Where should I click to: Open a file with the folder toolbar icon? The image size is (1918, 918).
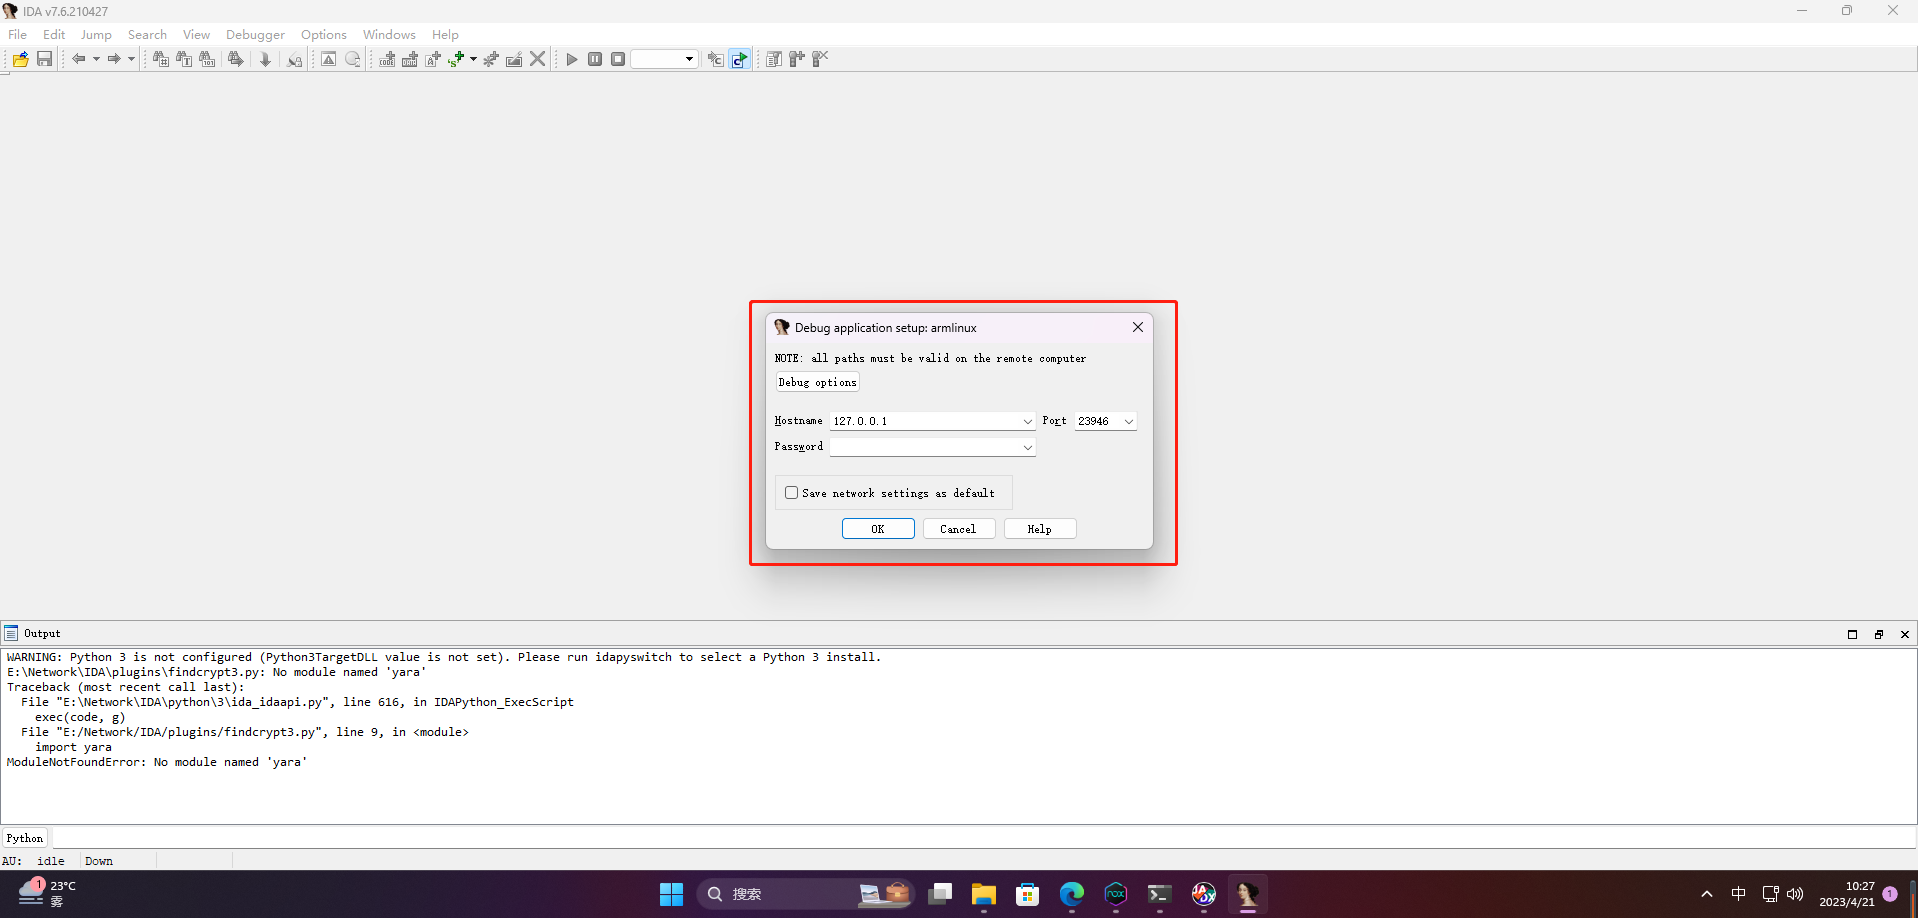pyautogui.click(x=20, y=59)
